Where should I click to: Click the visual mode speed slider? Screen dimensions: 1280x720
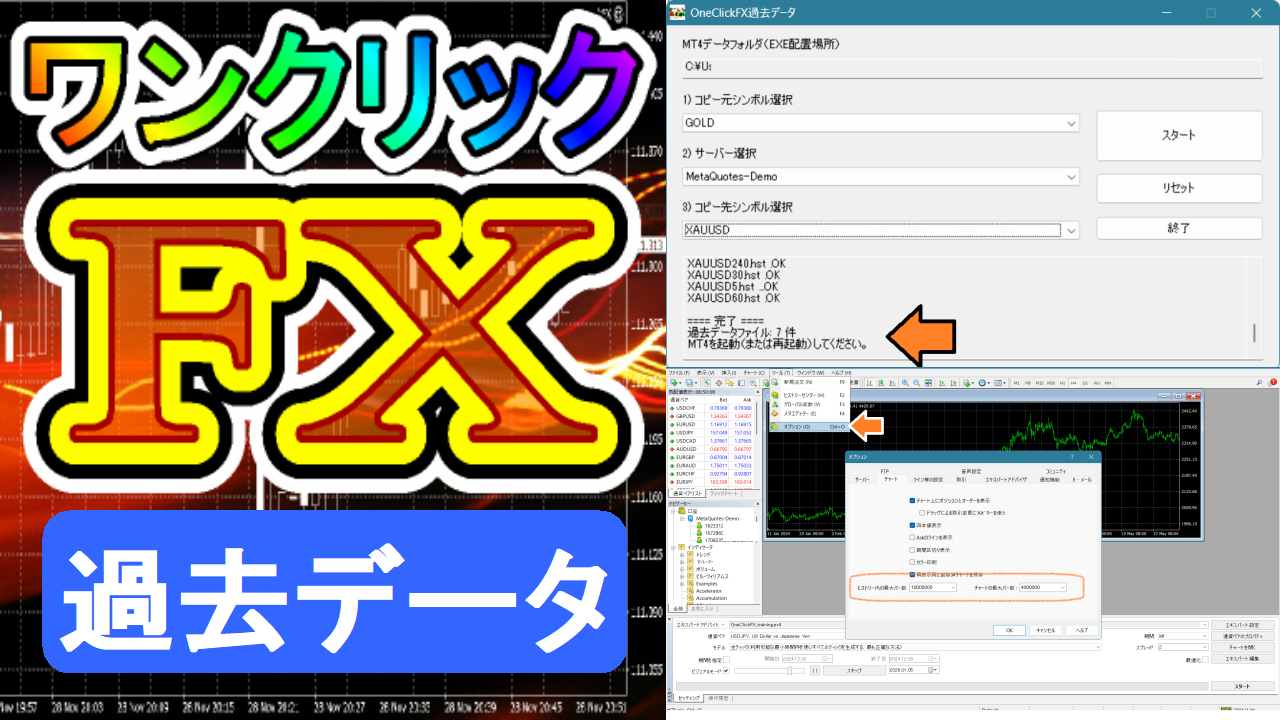click(790, 670)
